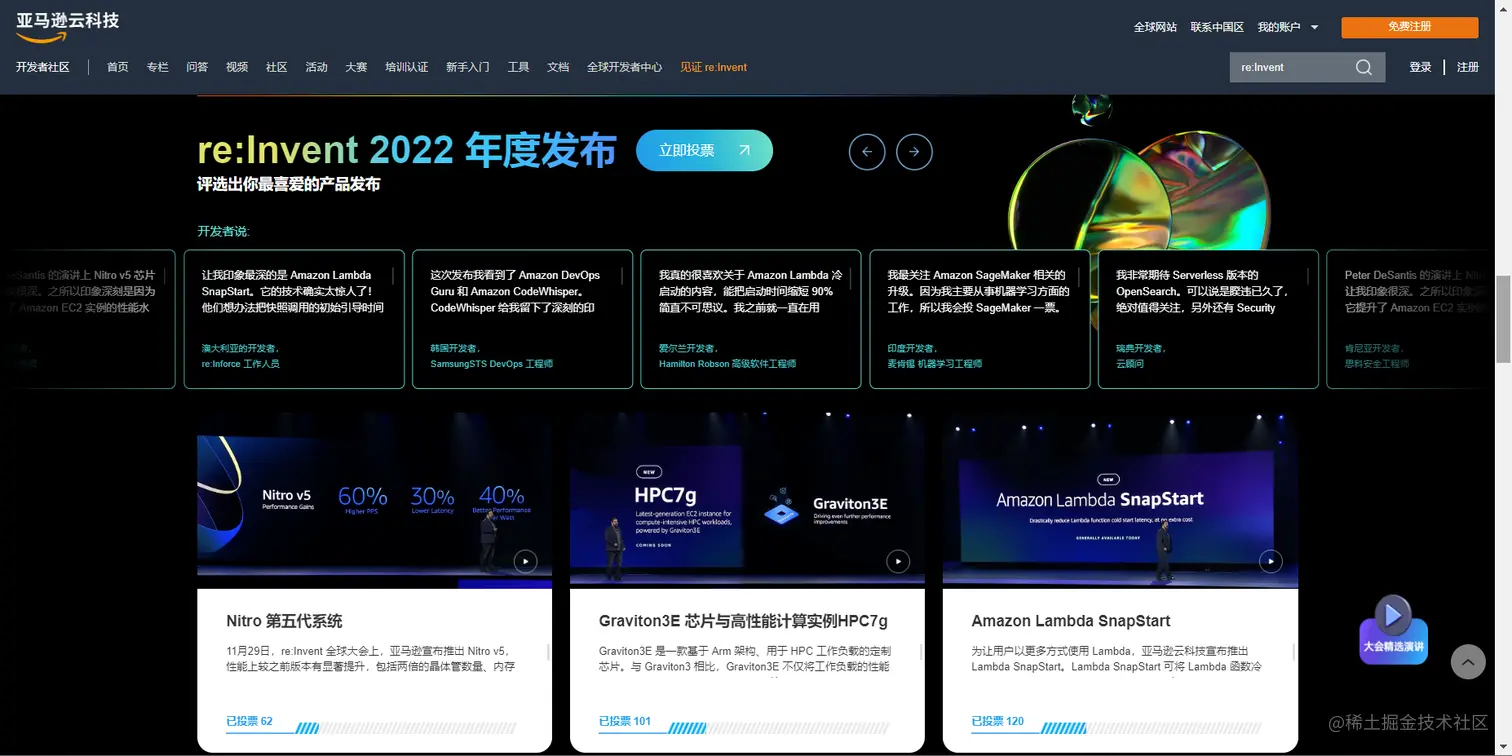Open 联系中国区 link
1512x756 pixels.
[1217, 27]
